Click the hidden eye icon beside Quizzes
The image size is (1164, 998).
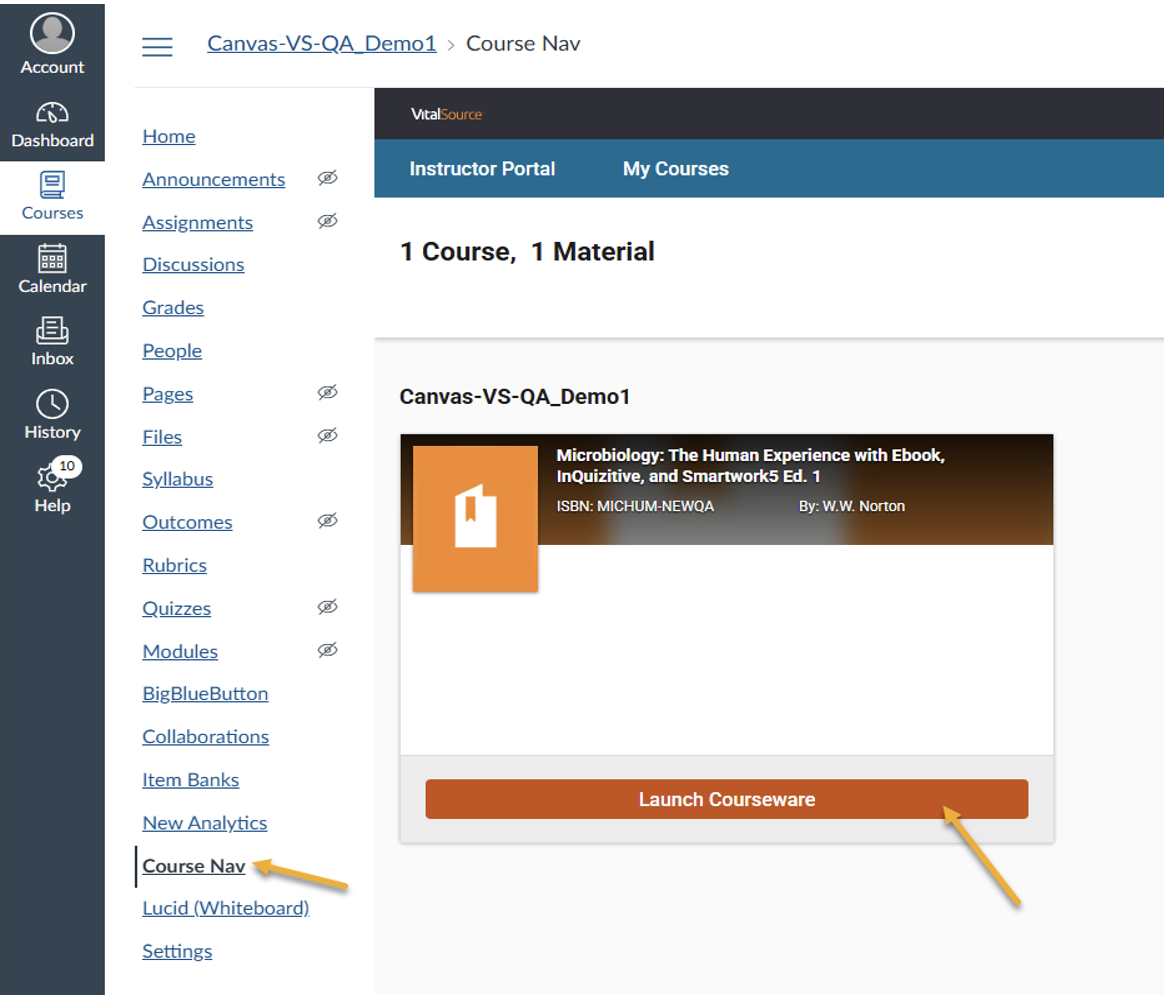pos(327,607)
